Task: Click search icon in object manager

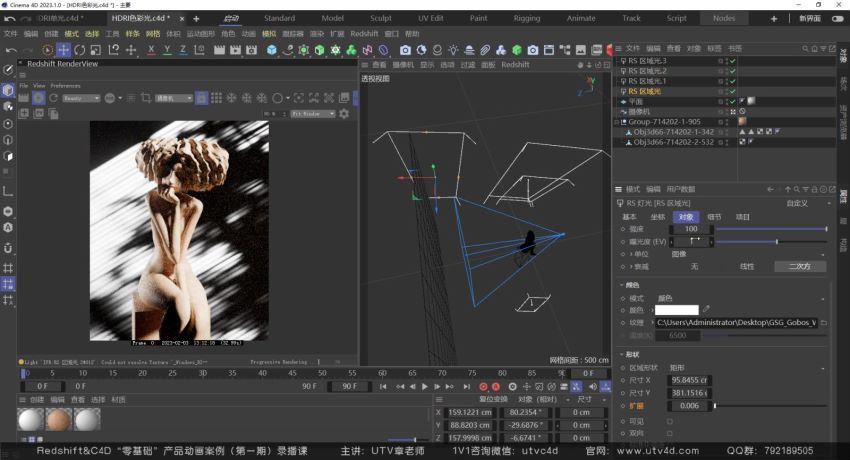Action: point(805,48)
